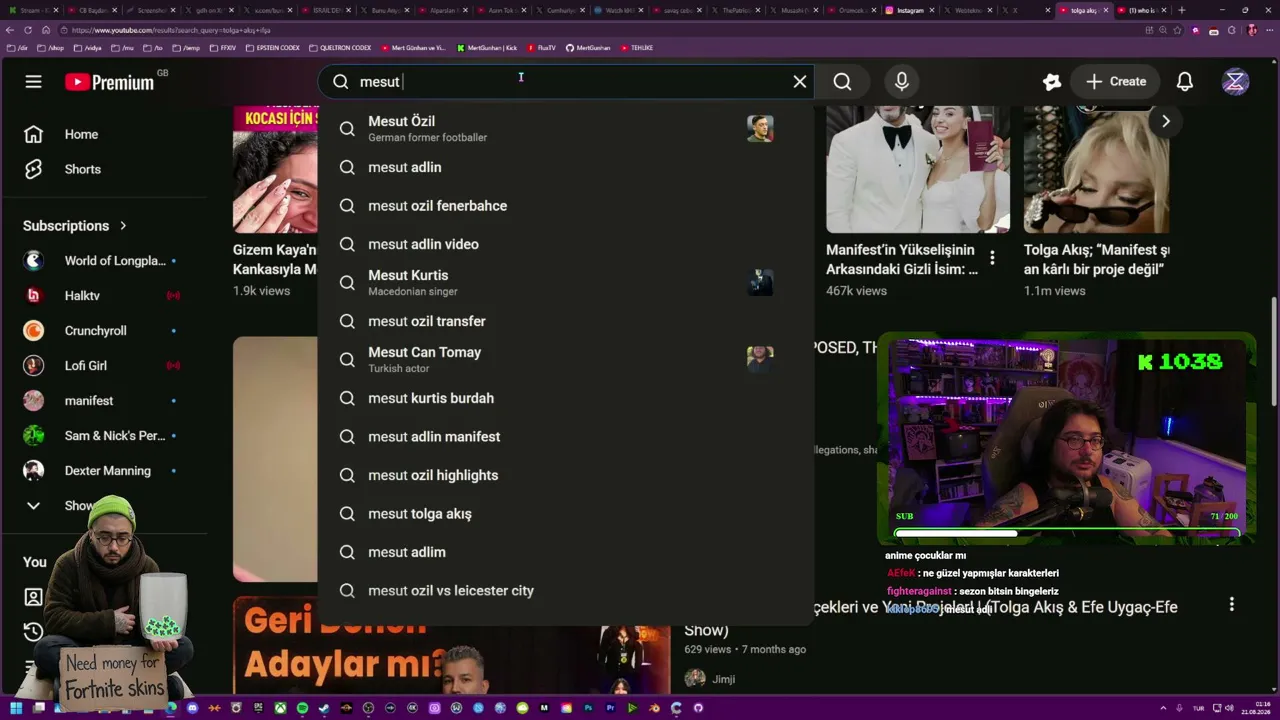Select the 'mesut ozil transfer' suggestion
The image size is (1280, 720).
[566, 321]
